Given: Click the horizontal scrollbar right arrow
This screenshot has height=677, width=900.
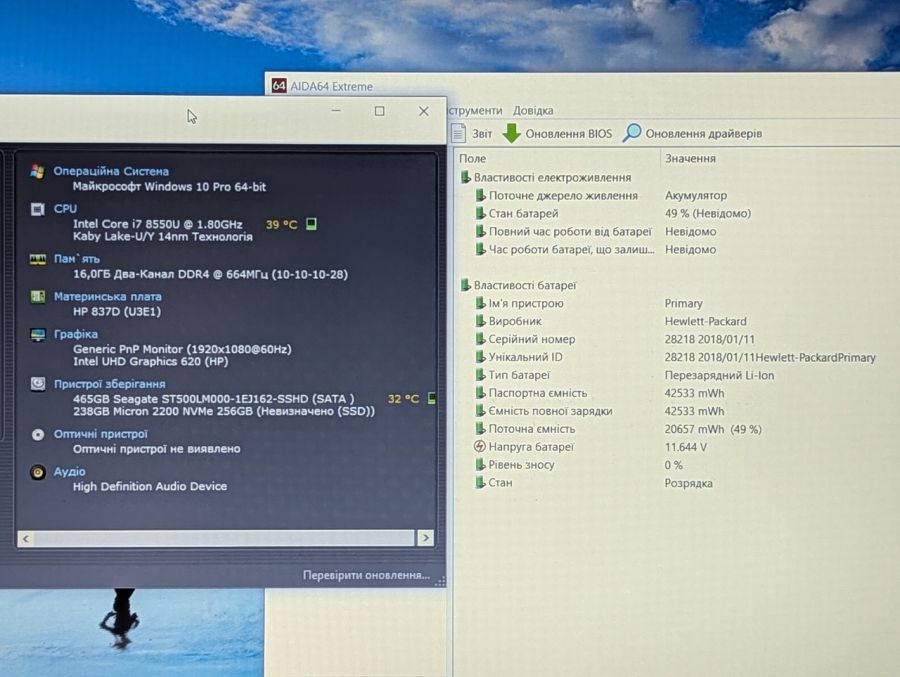Looking at the screenshot, I should (x=425, y=538).
